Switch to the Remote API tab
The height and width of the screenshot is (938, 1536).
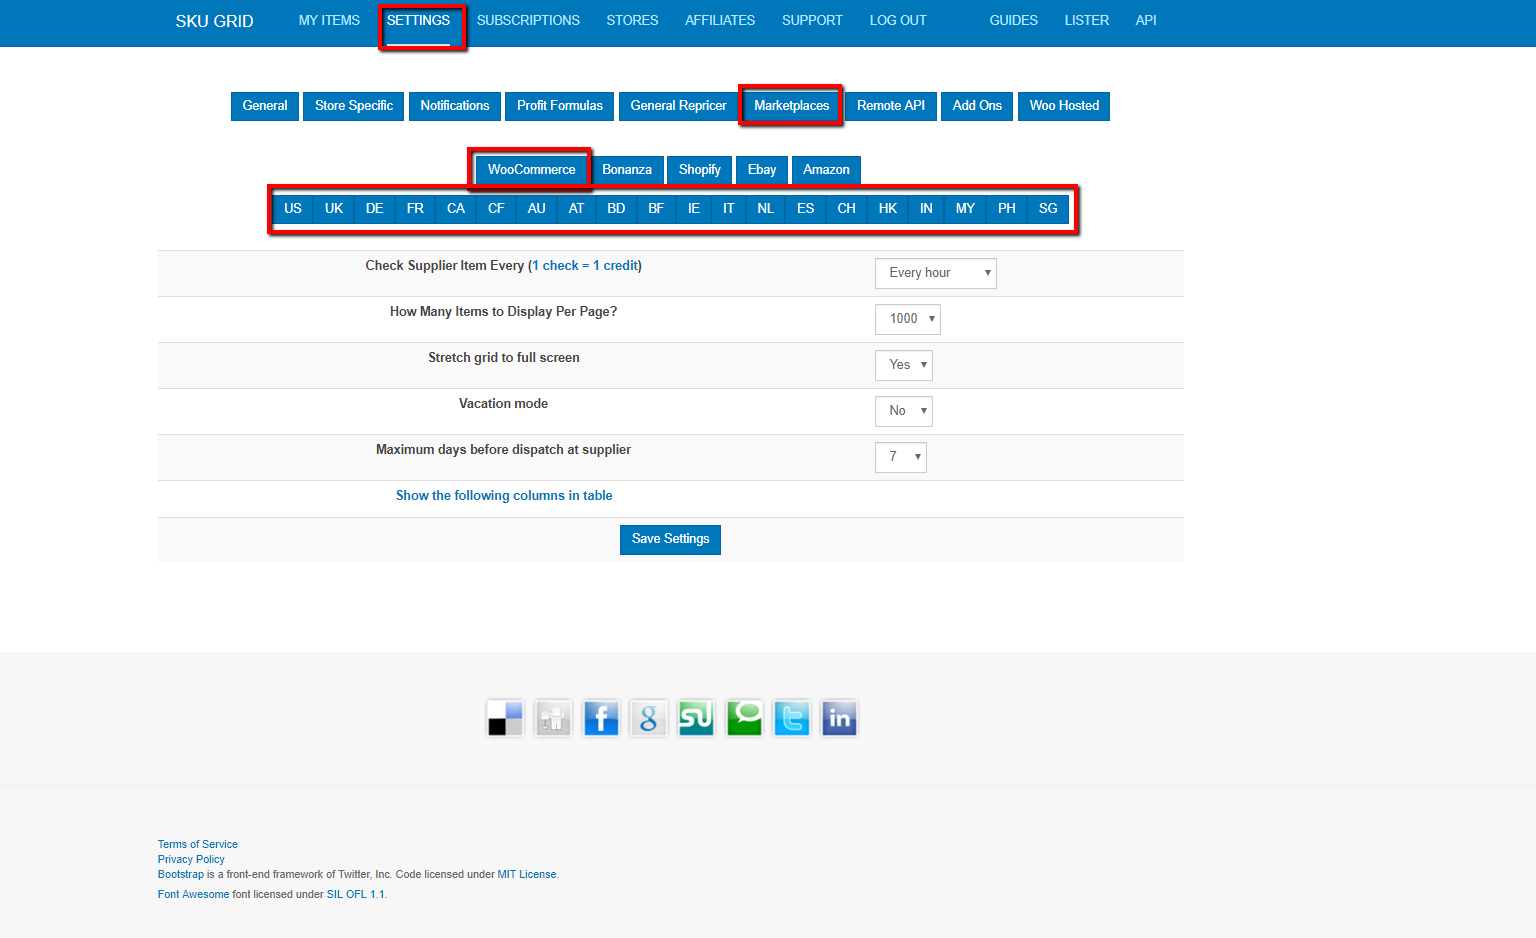[891, 106]
